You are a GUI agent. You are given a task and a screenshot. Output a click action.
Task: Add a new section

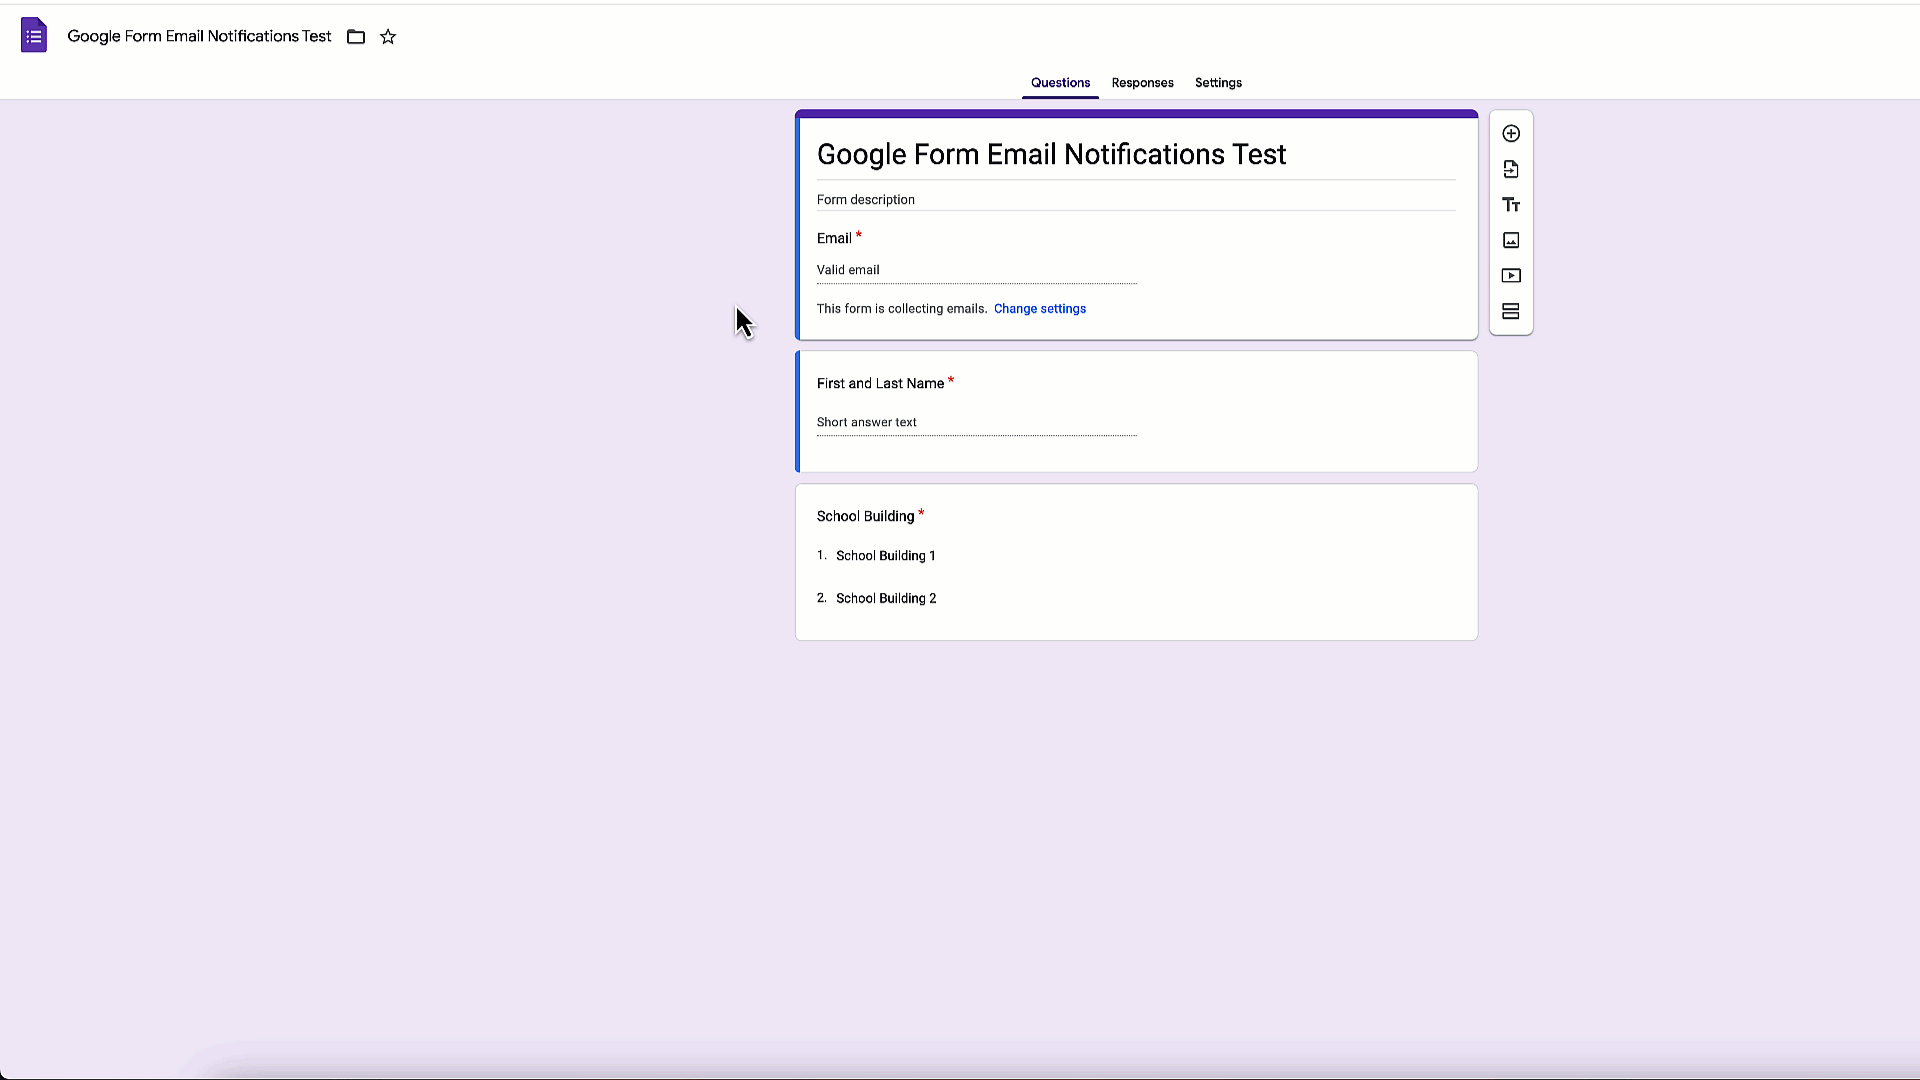(1511, 311)
